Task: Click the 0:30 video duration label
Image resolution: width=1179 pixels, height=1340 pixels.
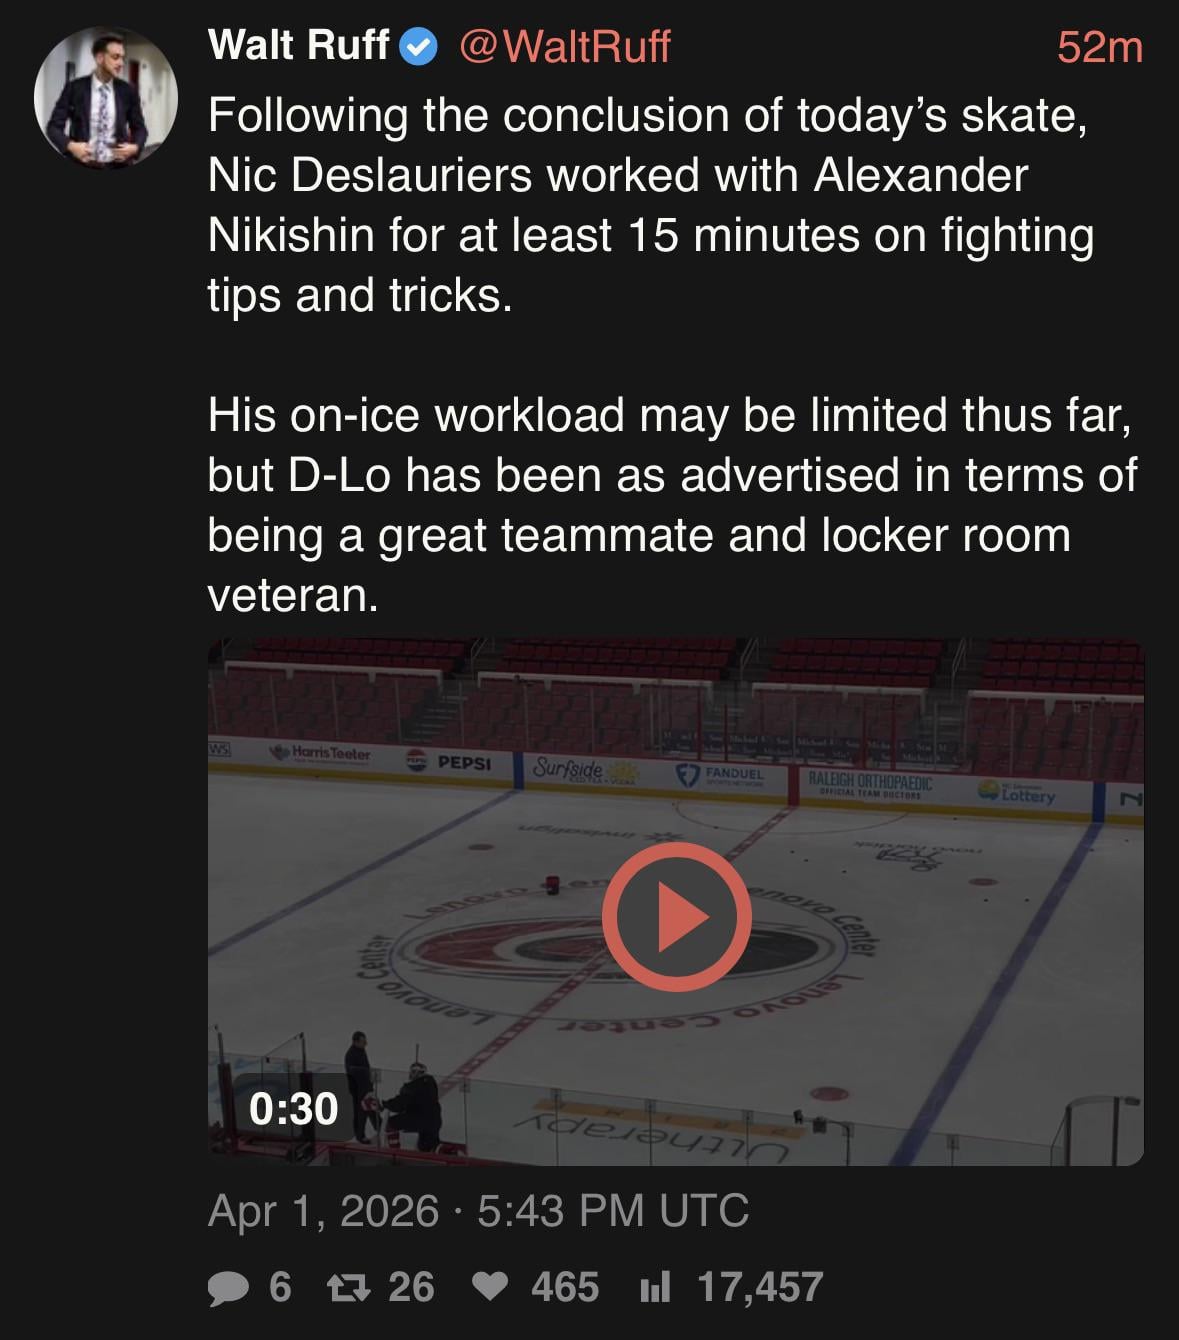Action: [293, 1108]
